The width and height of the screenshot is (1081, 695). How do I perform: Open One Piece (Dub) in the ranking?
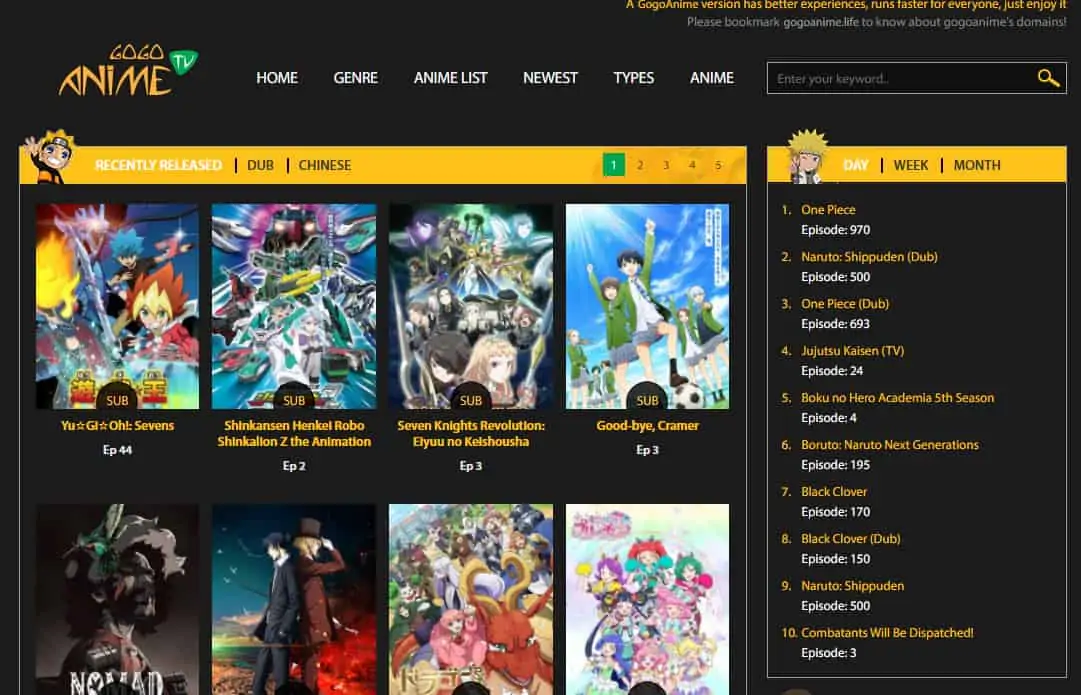click(x=845, y=303)
